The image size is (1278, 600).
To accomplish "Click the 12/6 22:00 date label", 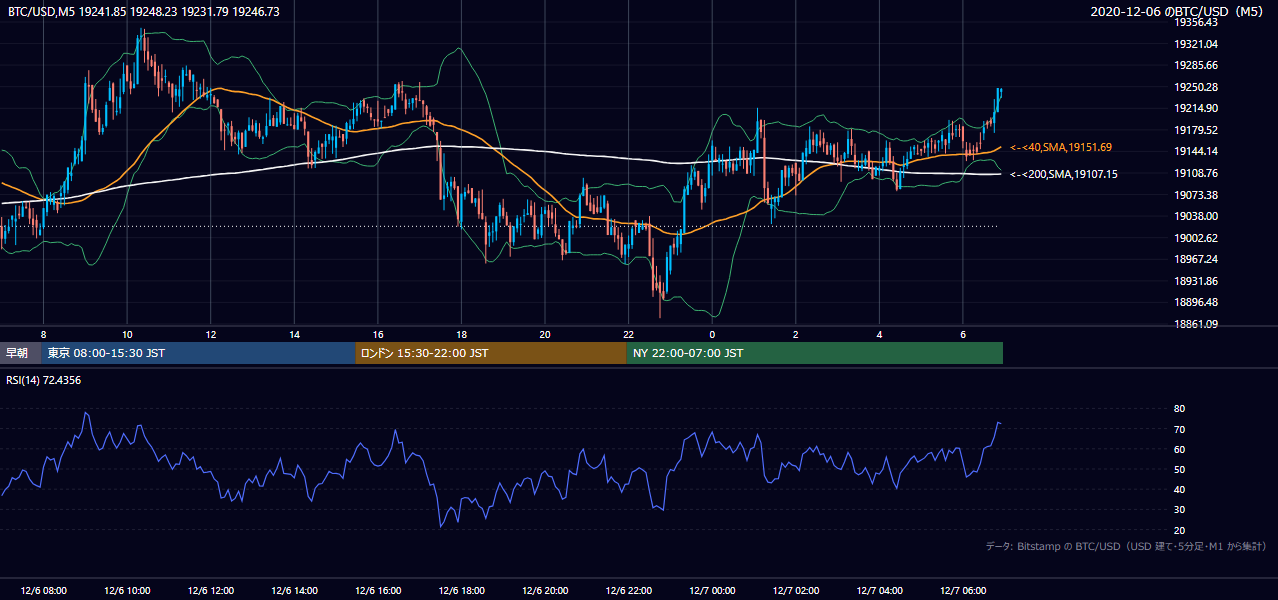I will click(630, 591).
